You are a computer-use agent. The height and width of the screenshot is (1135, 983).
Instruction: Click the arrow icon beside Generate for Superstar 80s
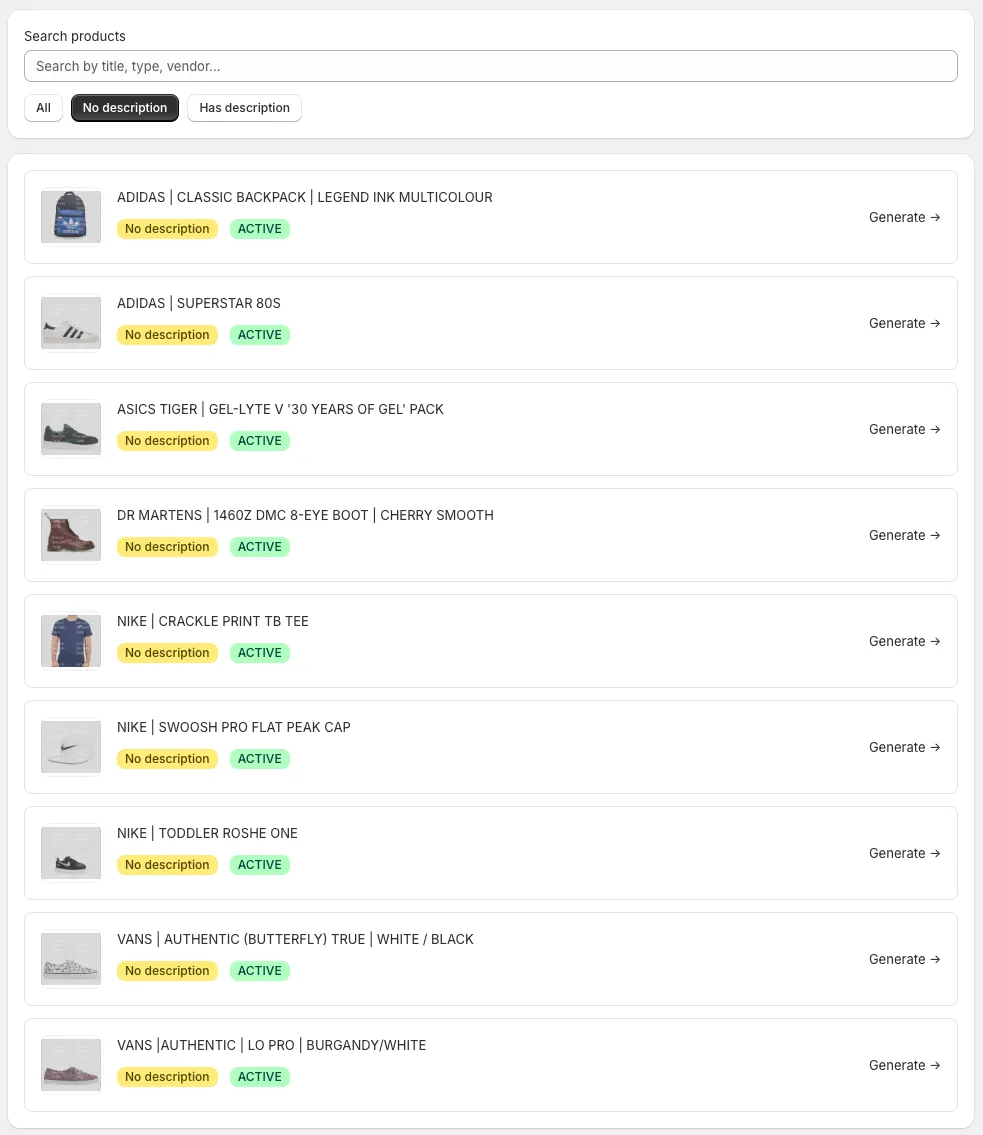click(x=935, y=322)
